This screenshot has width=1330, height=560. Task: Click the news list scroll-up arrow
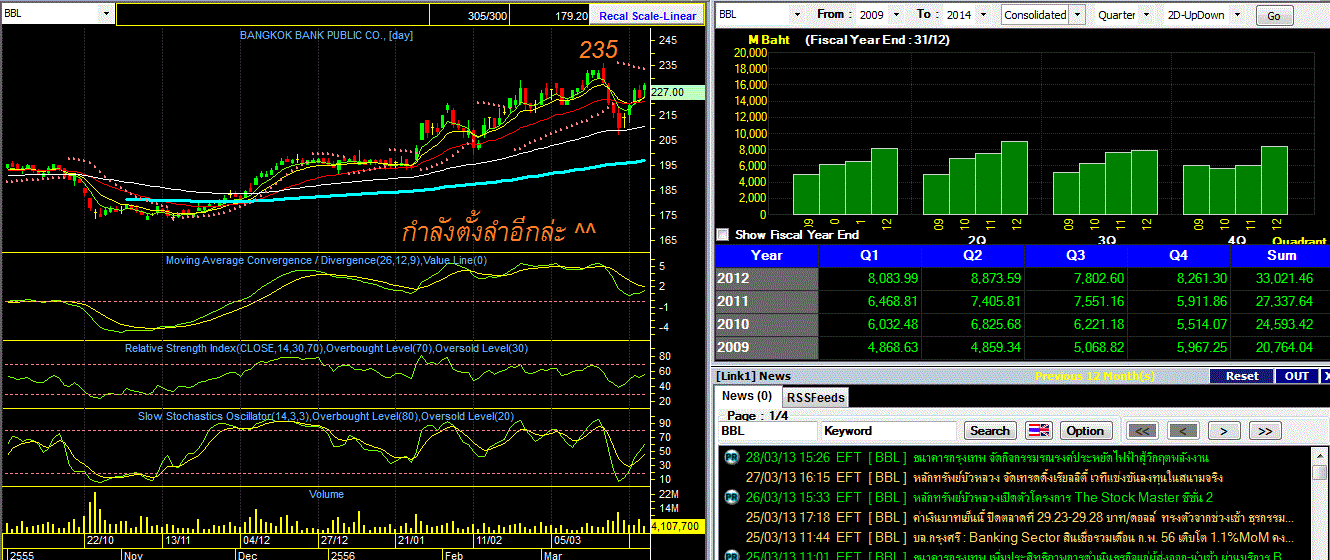pyautogui.click(x=1320, y=456)
